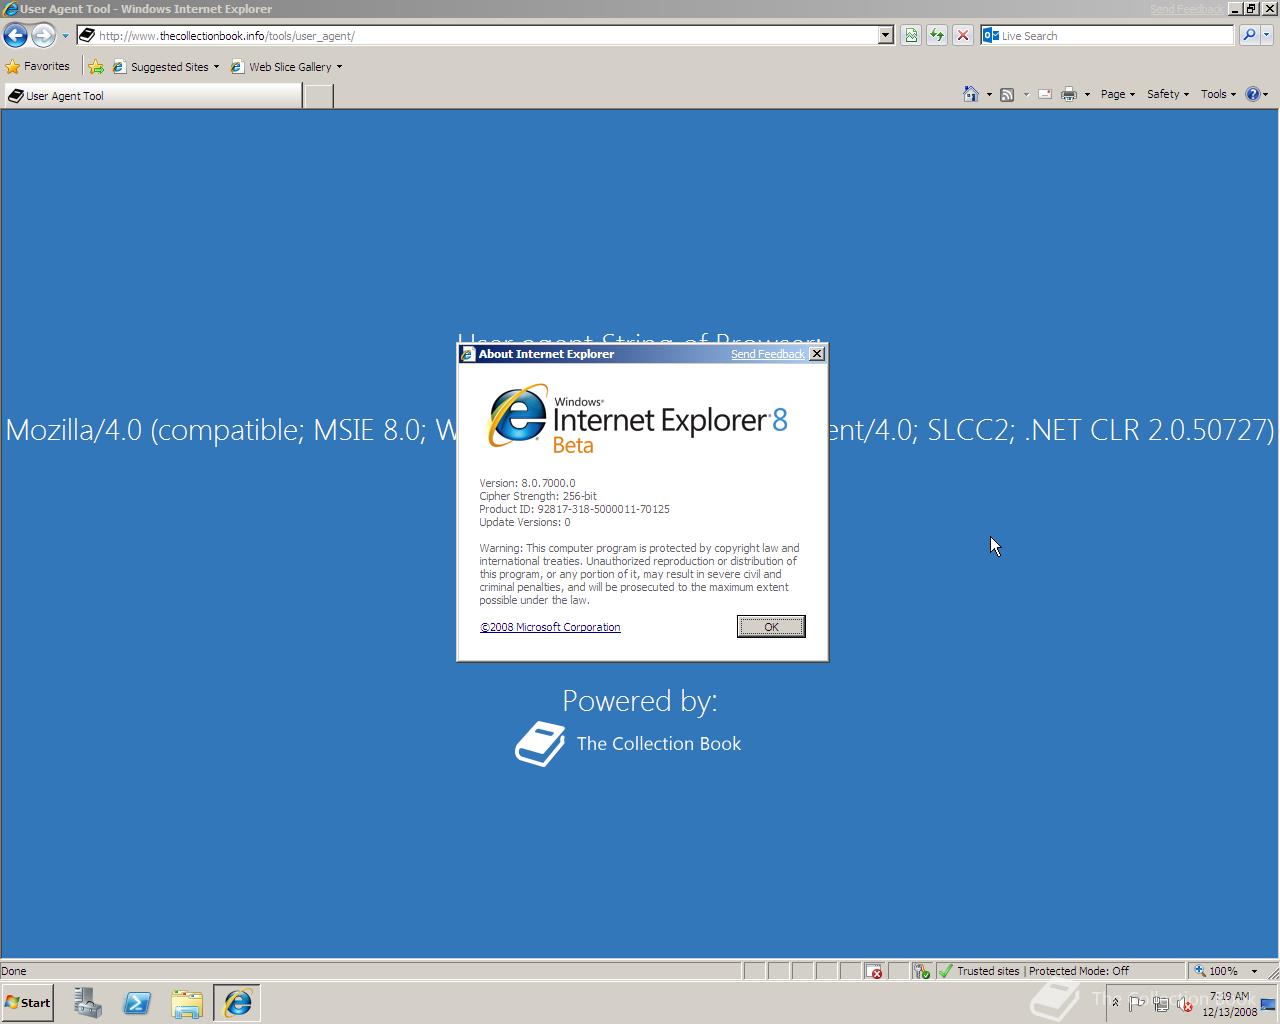The height and width of the screenshot is (1024, 1280).
Task: Click the Internet Explorer 8 Beta logo
Action: coord(637,419)
